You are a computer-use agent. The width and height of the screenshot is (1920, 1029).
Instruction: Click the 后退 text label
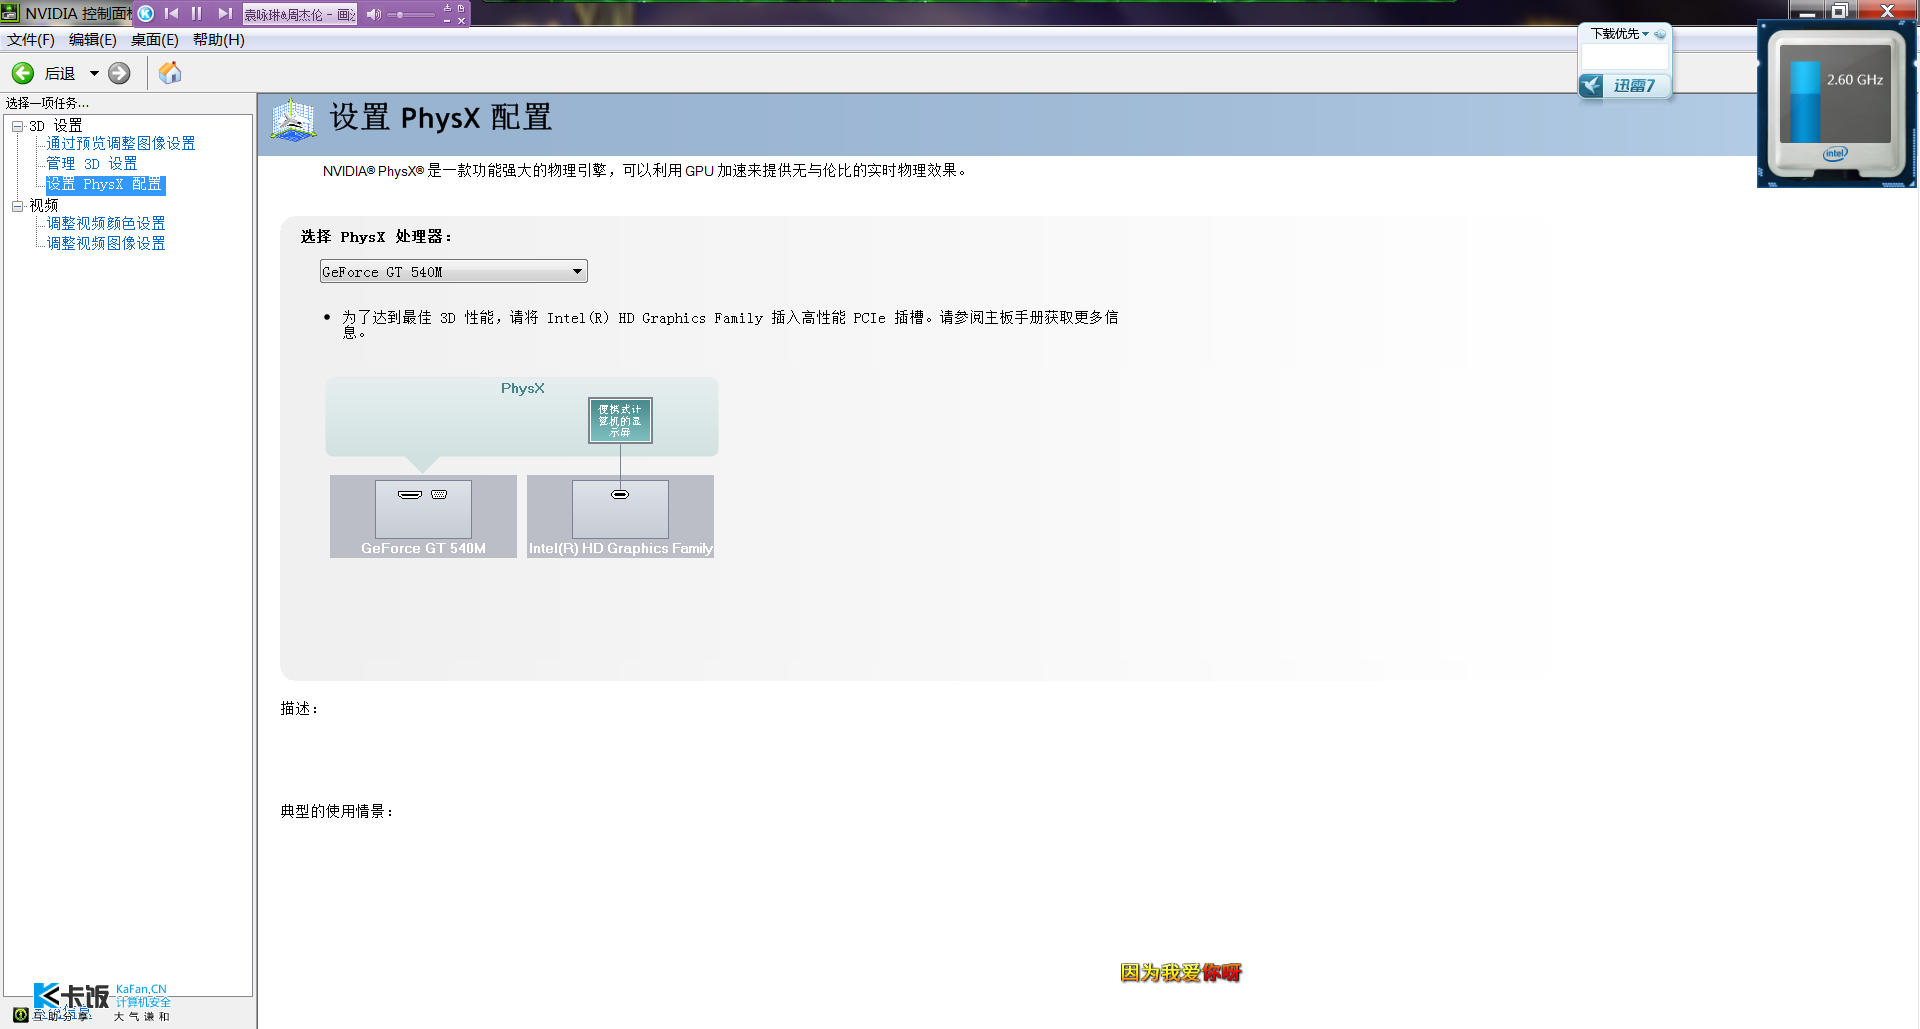point(60,74)
